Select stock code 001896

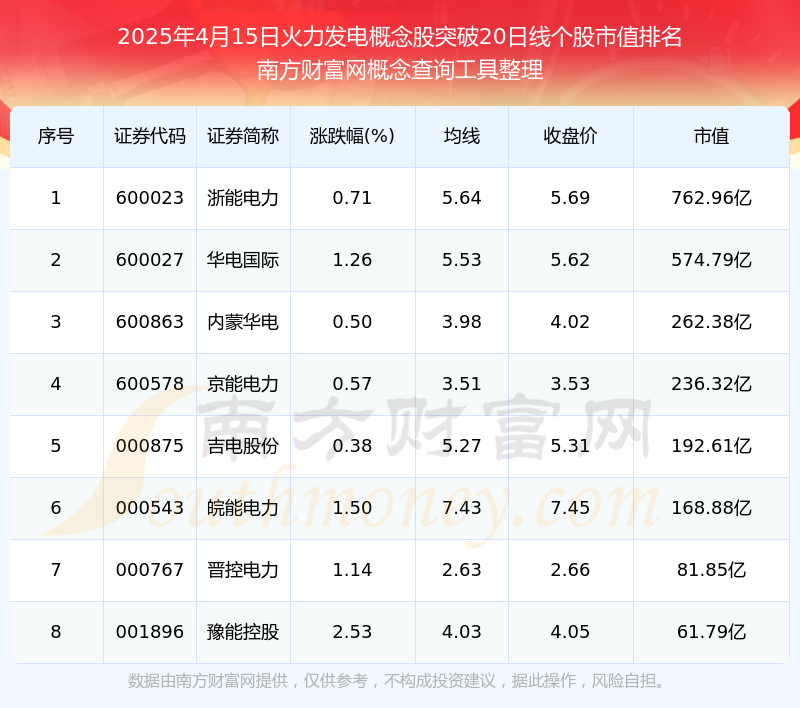149,632
